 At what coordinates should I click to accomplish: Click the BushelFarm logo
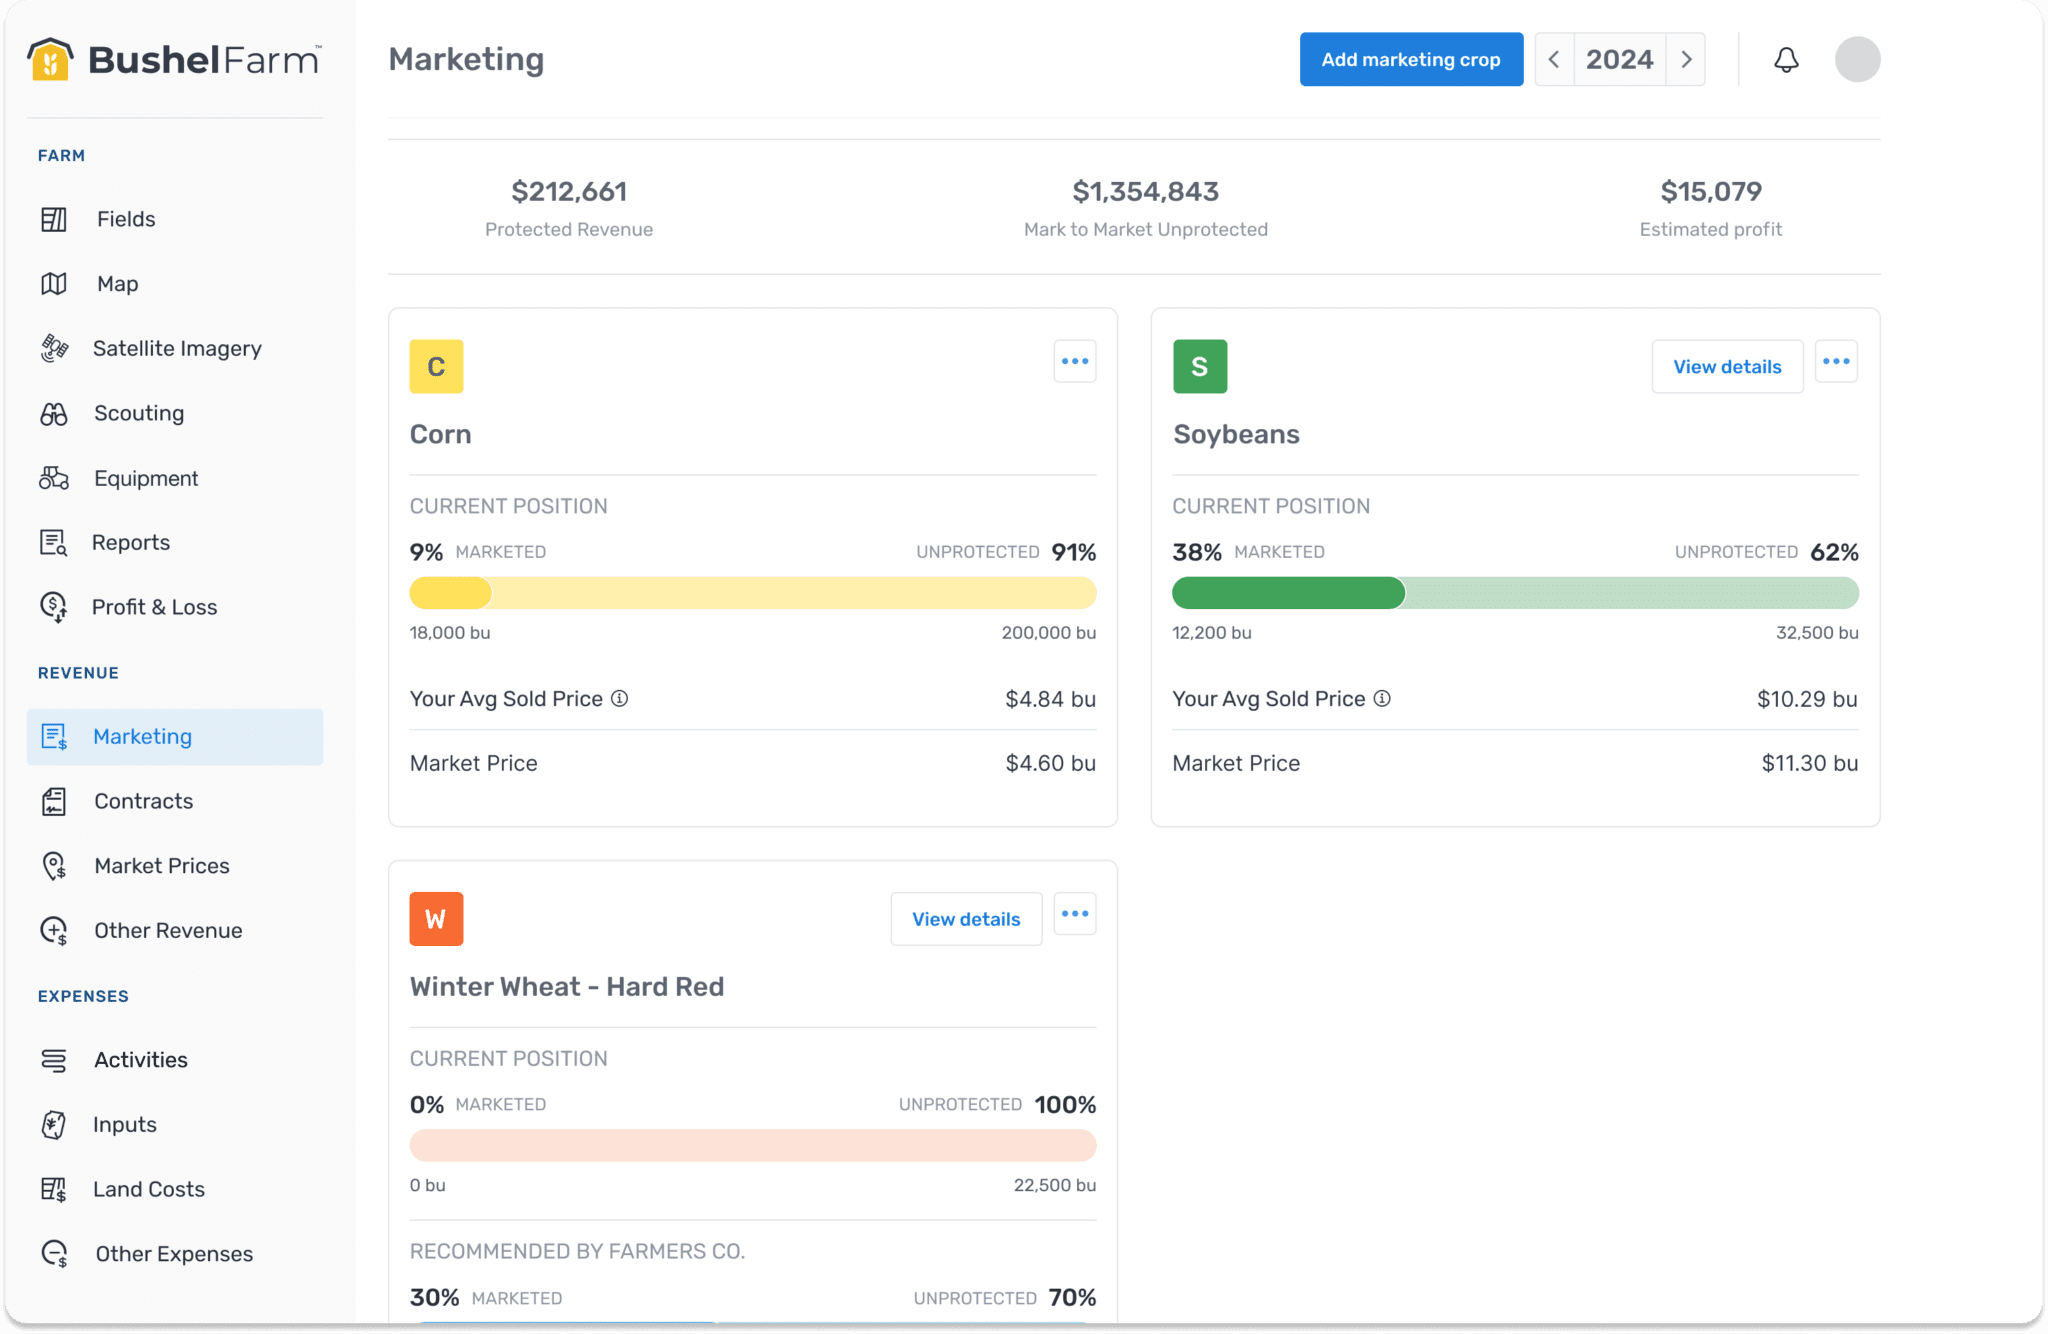click(x=174, y=59)
